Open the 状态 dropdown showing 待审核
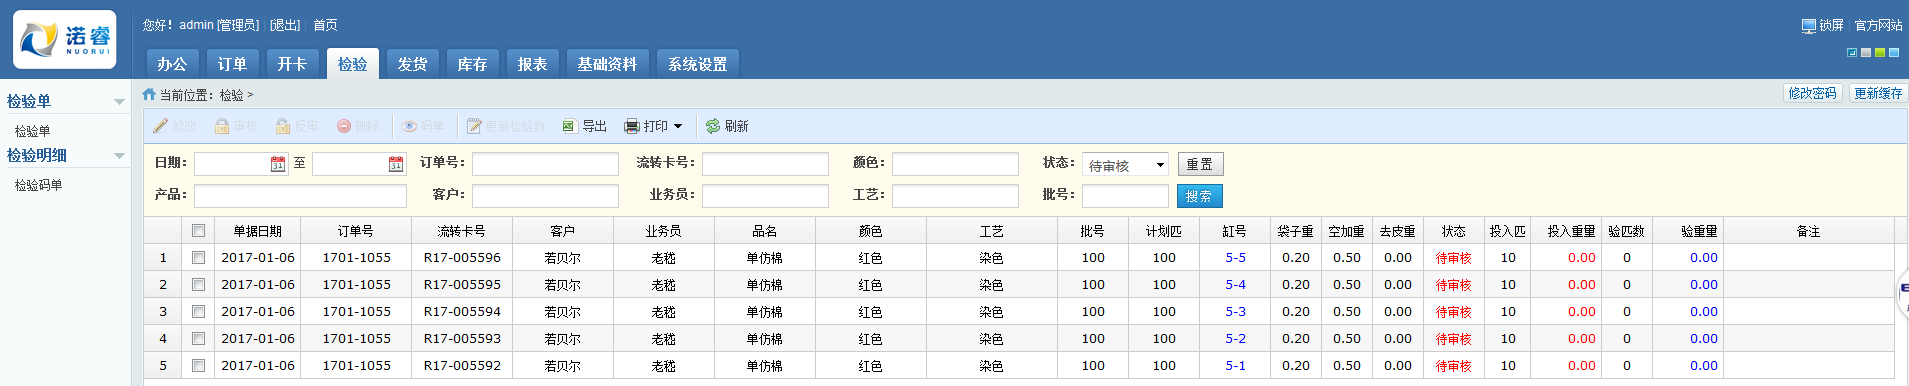 (x=1125, y=165)
